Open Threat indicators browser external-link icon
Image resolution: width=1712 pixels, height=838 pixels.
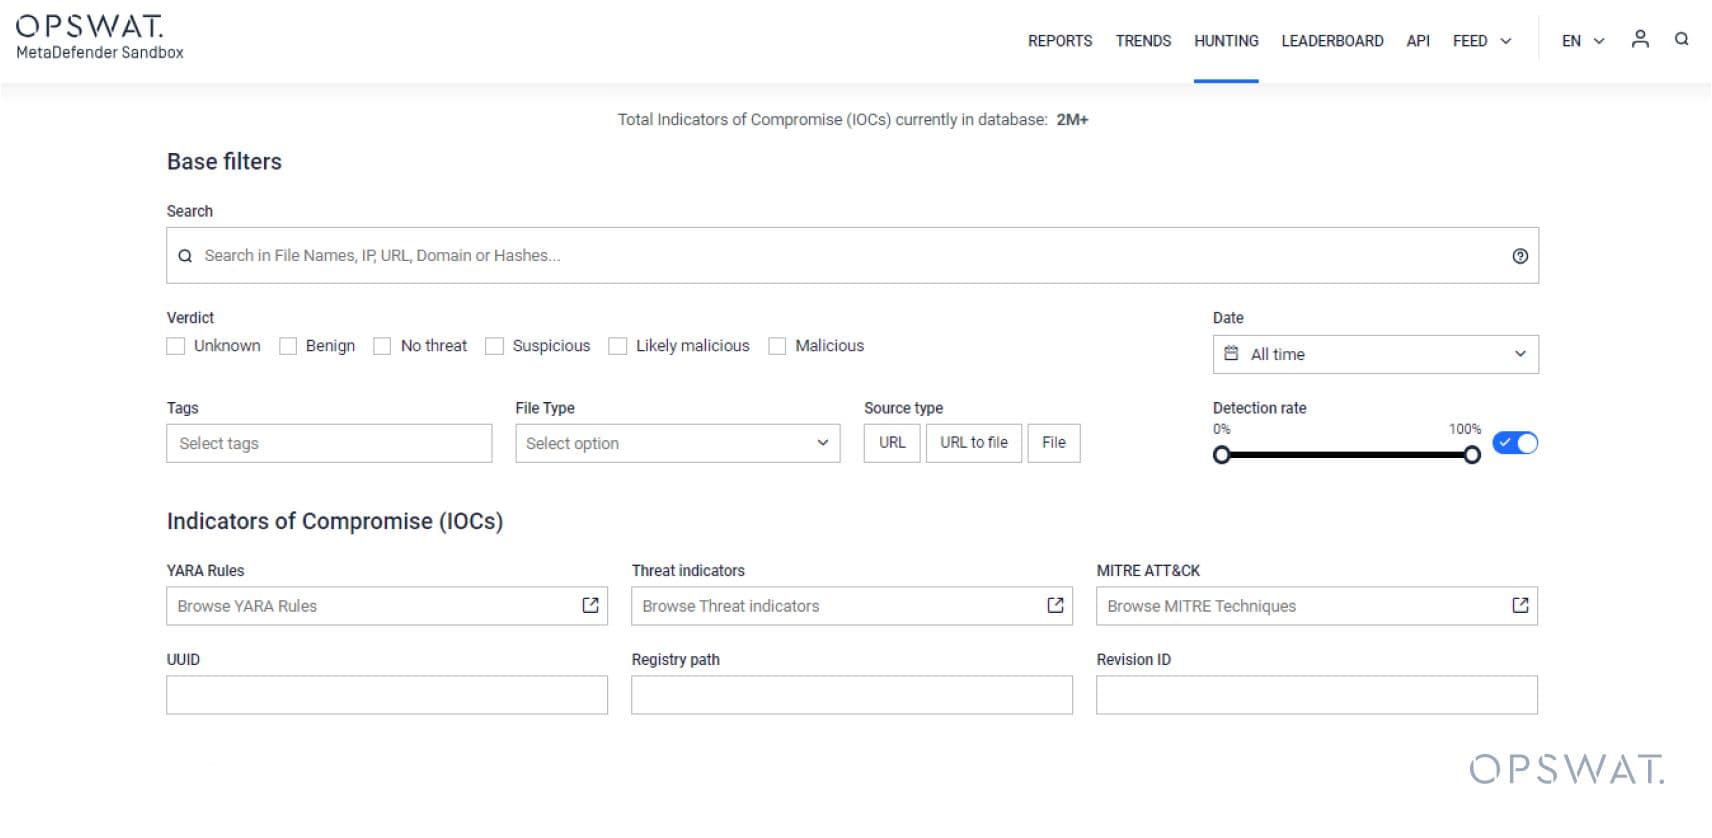[x=1055, y=605]
